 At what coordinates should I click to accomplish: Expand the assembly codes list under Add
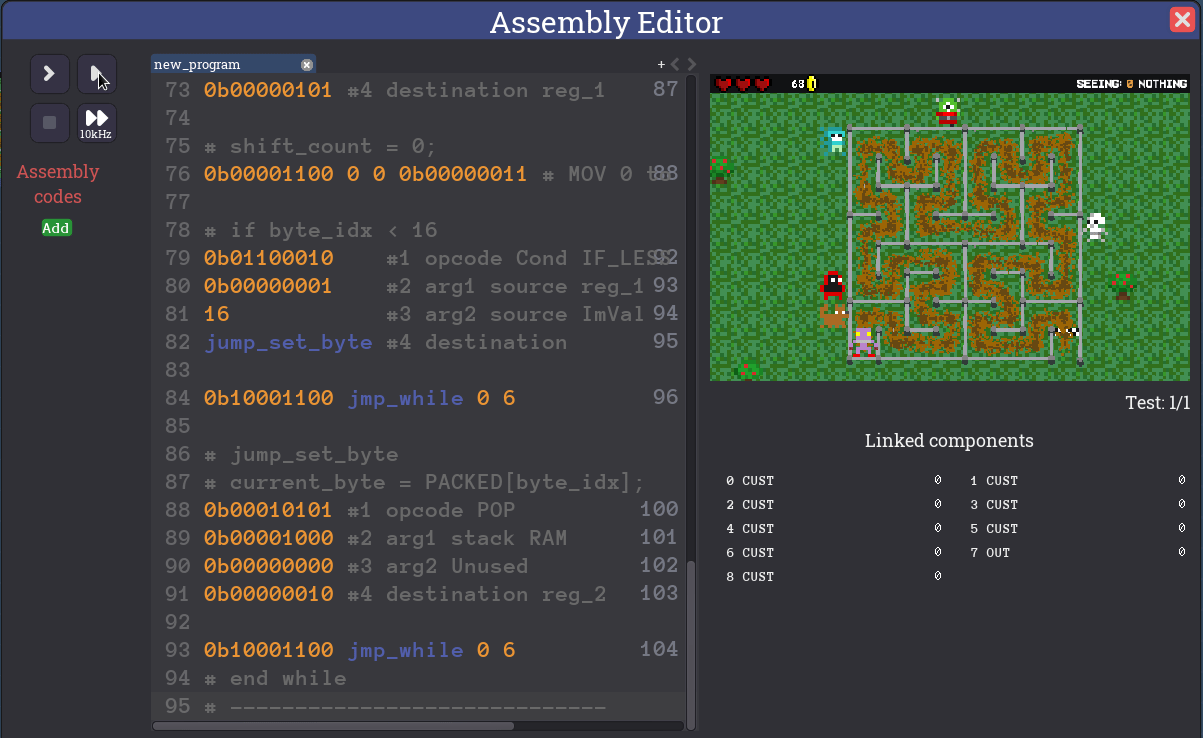point(56,227)
